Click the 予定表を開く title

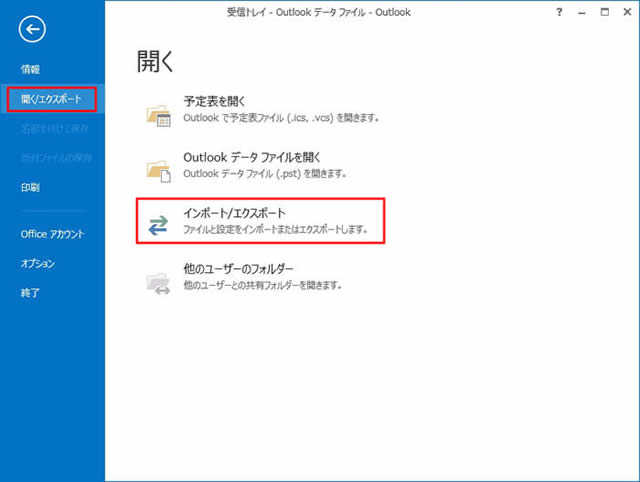pyautogui.click(x=214, y=101)
